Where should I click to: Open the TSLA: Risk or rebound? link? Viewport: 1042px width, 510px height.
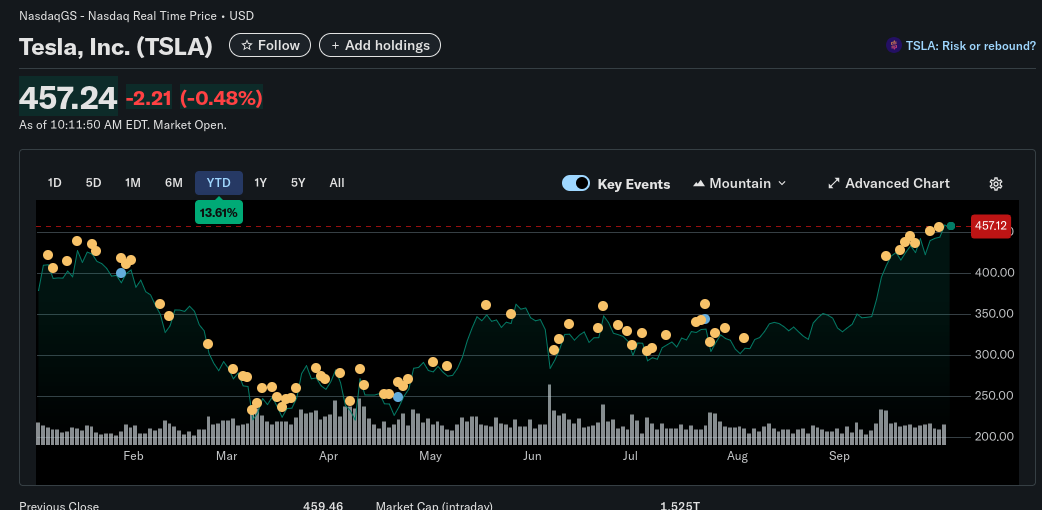point(970,46)
